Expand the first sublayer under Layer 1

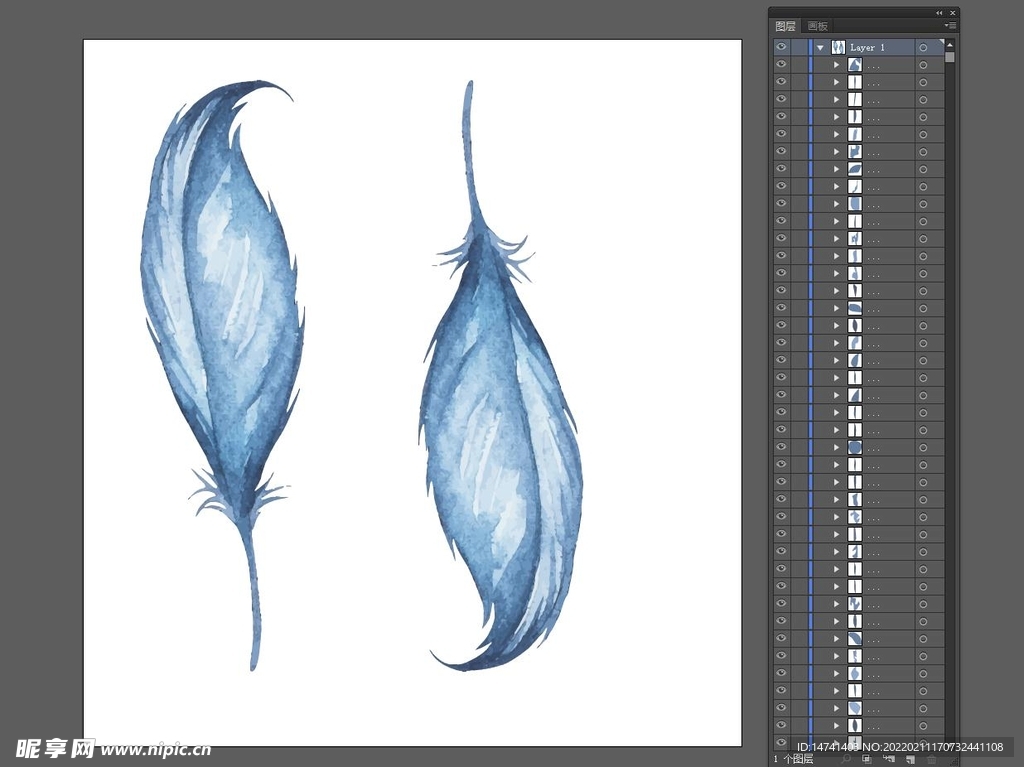click(837, 65)
